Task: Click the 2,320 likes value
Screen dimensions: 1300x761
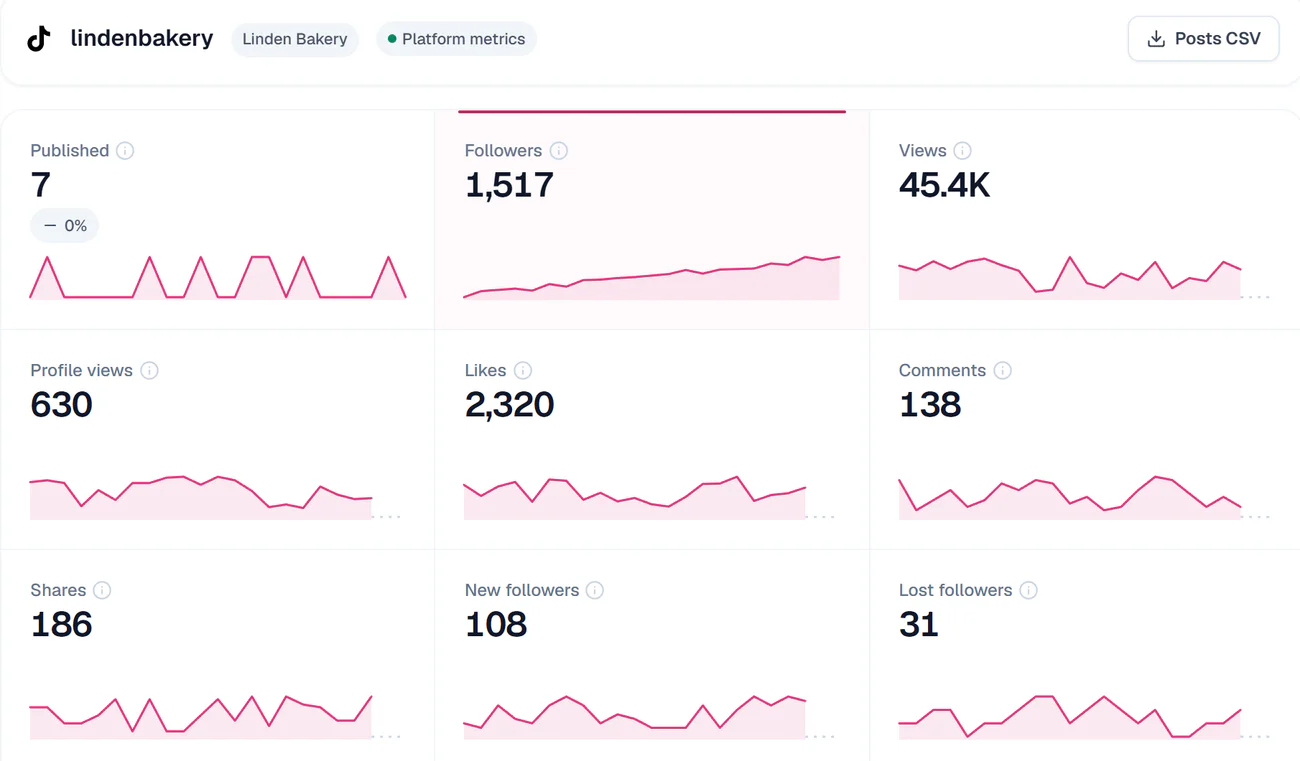Action: [509, 405]
